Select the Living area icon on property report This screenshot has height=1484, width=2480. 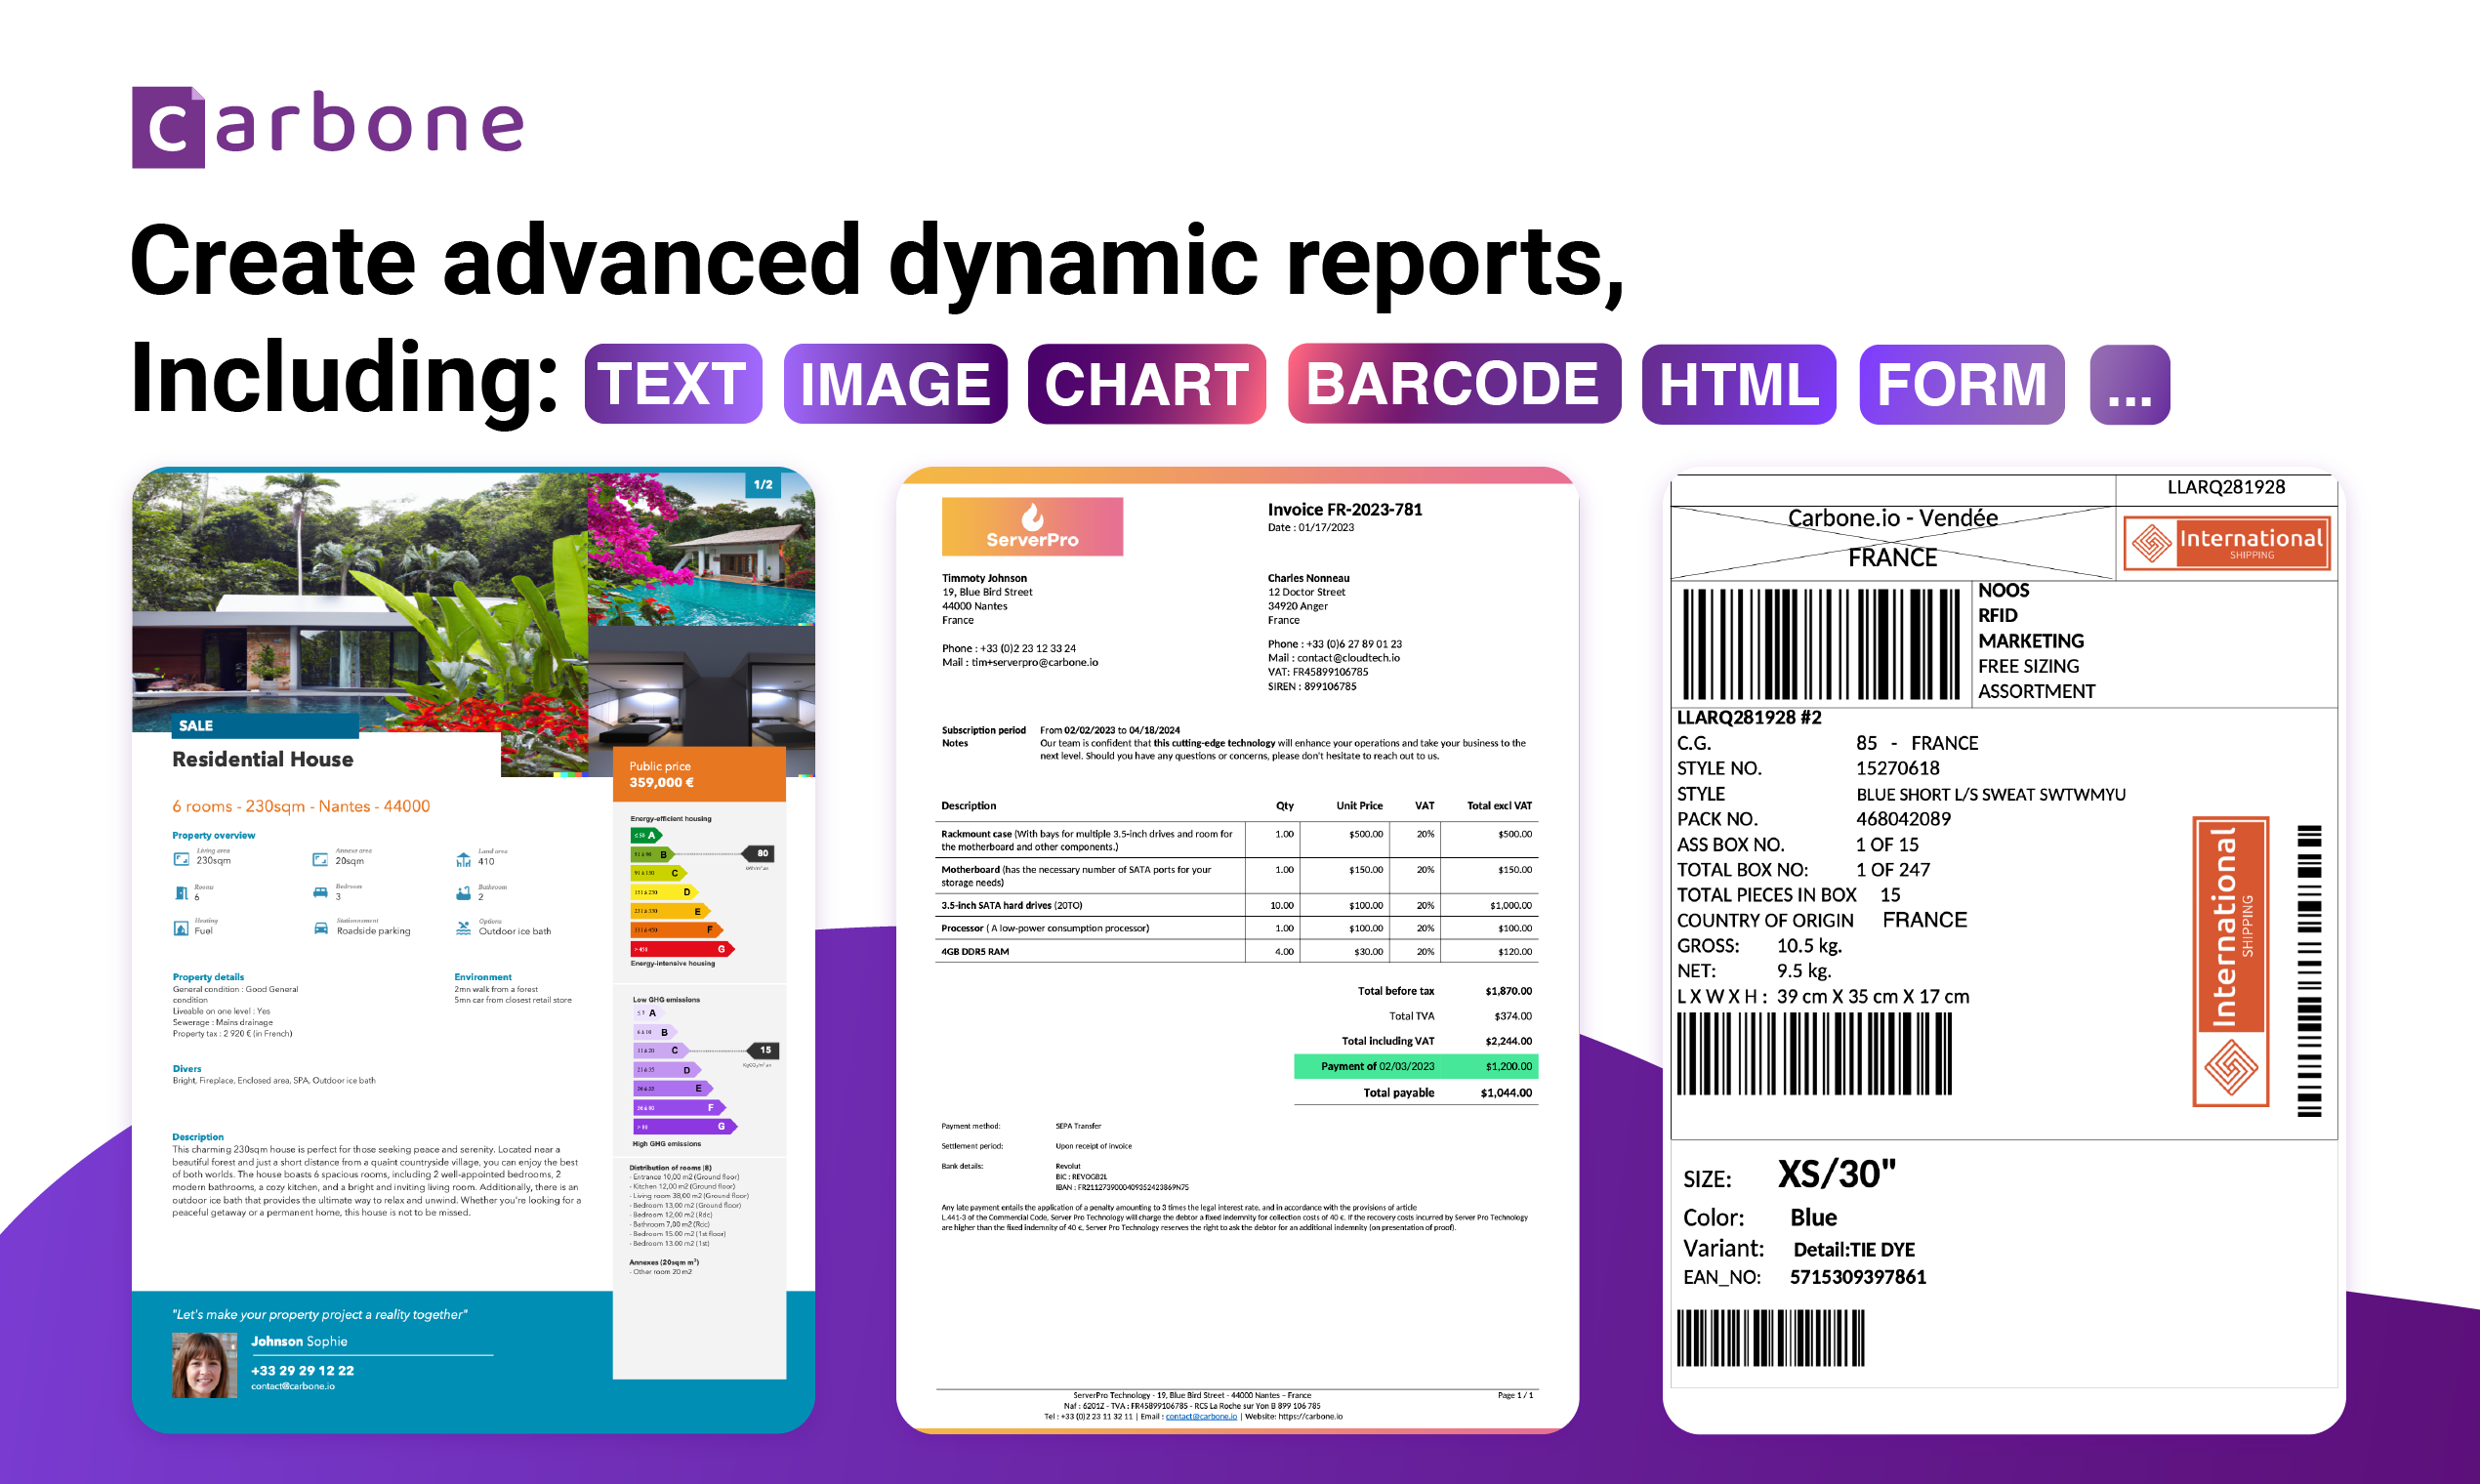[183, 860]
